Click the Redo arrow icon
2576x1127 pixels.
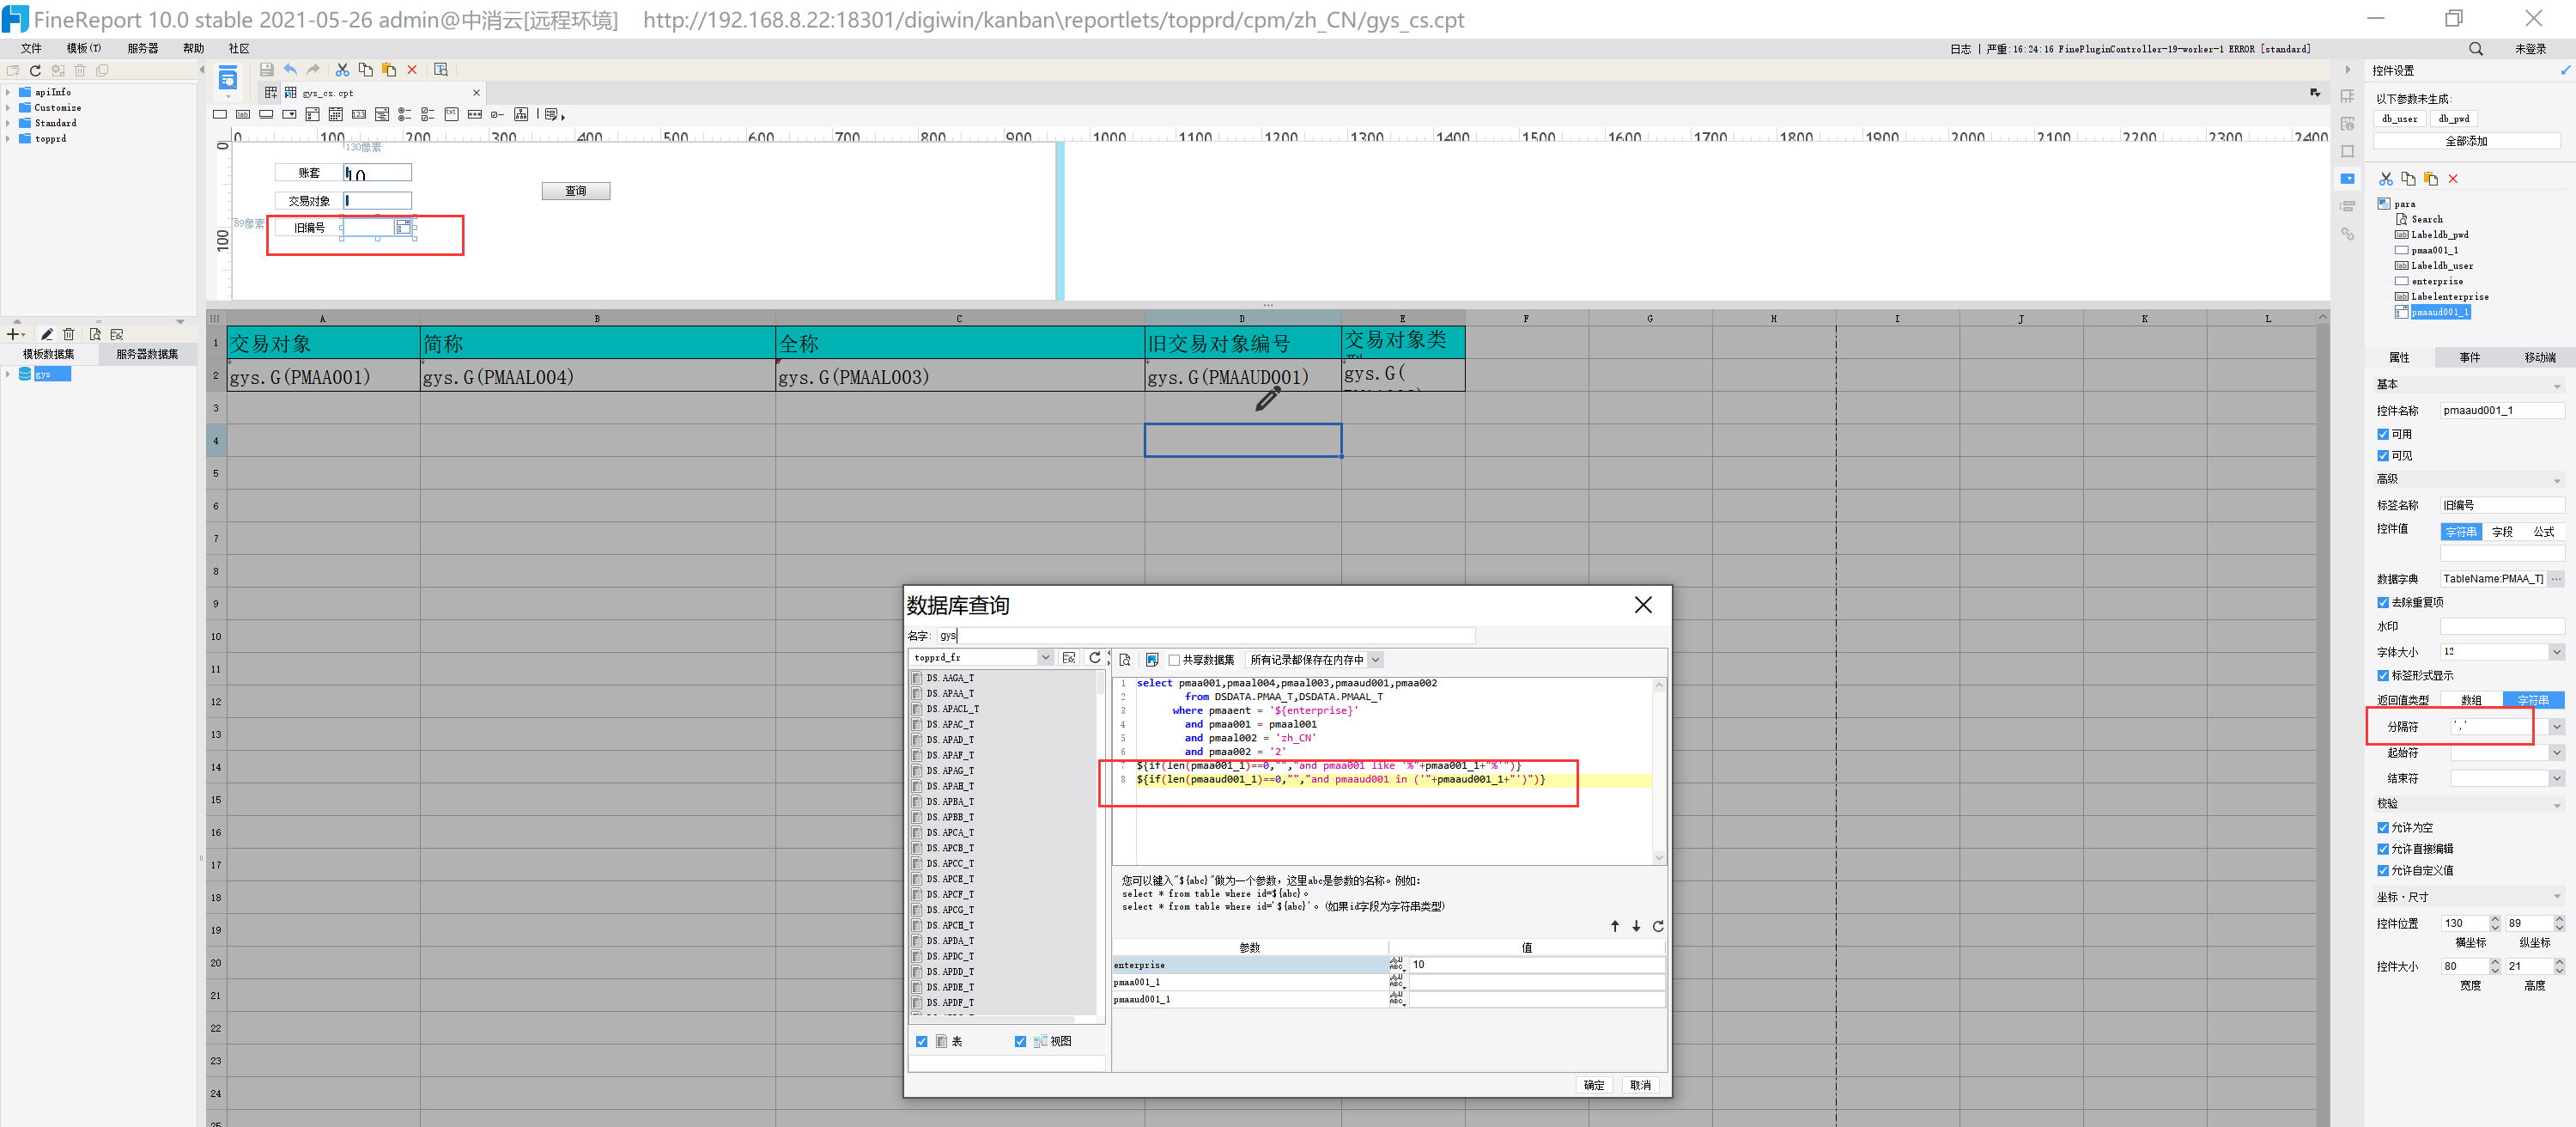[x=313, y=70]
